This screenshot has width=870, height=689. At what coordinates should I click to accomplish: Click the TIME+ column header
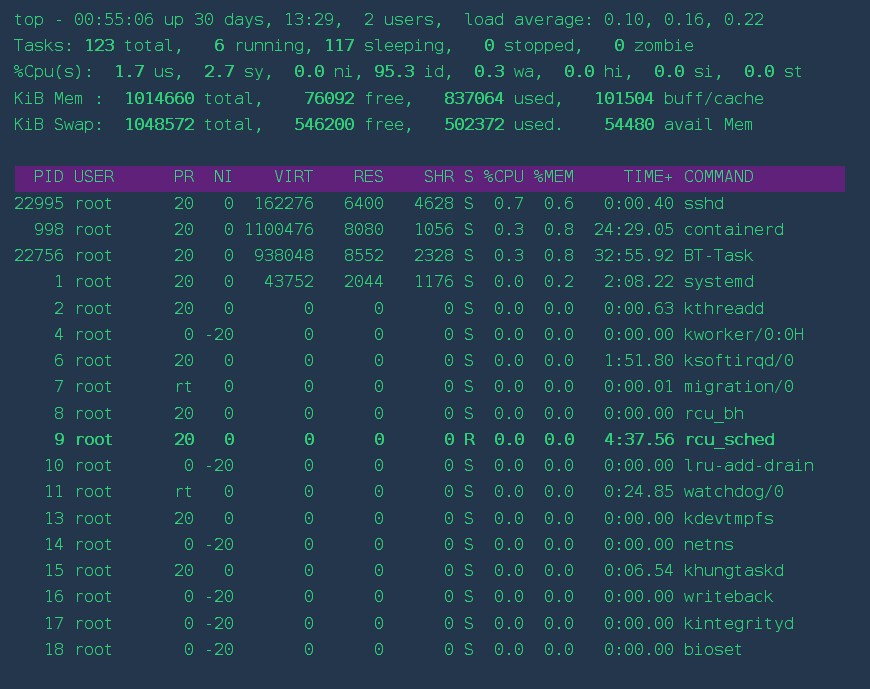pyautogui.click(x=648, y=177)
